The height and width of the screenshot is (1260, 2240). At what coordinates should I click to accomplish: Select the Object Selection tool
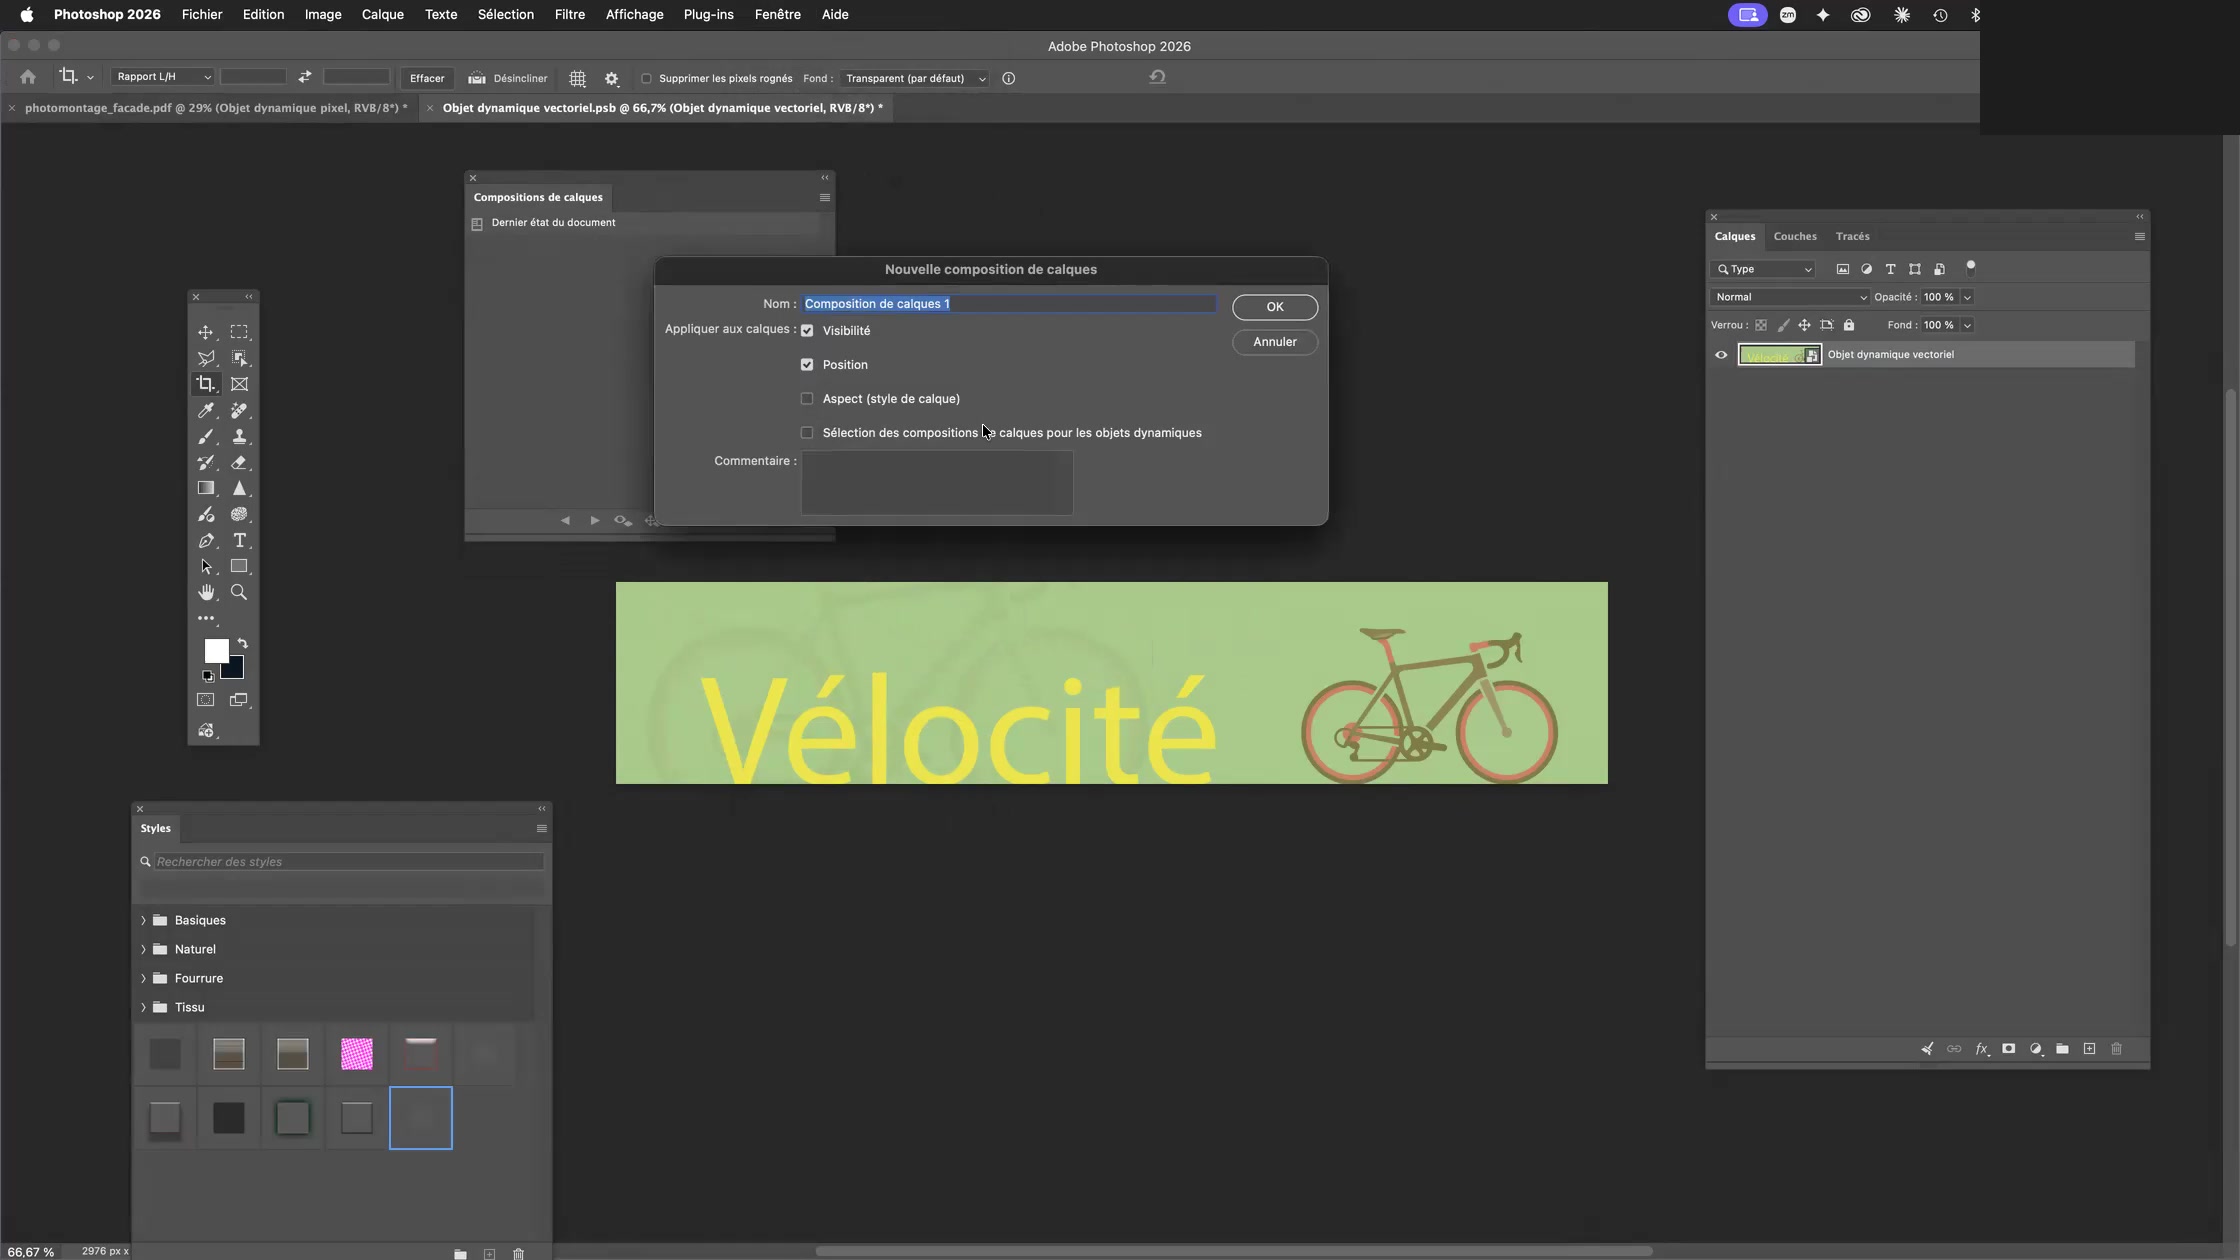[x=239, y=358]
